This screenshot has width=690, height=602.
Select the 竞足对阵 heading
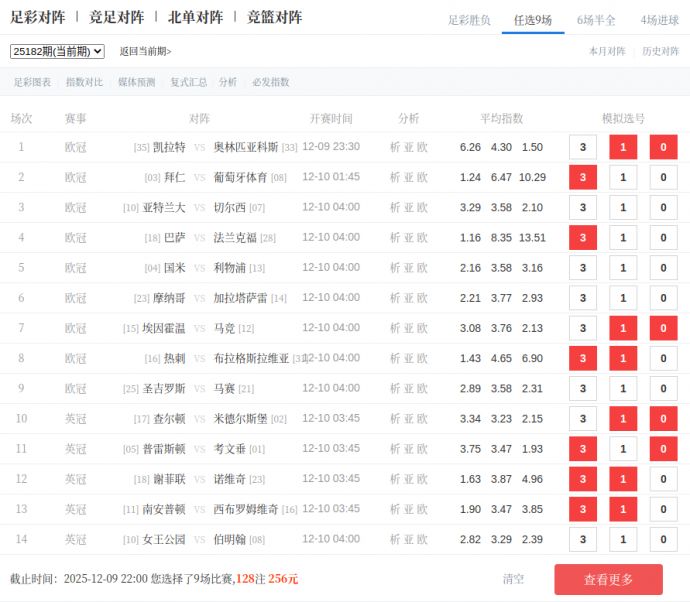coord(117,17)
